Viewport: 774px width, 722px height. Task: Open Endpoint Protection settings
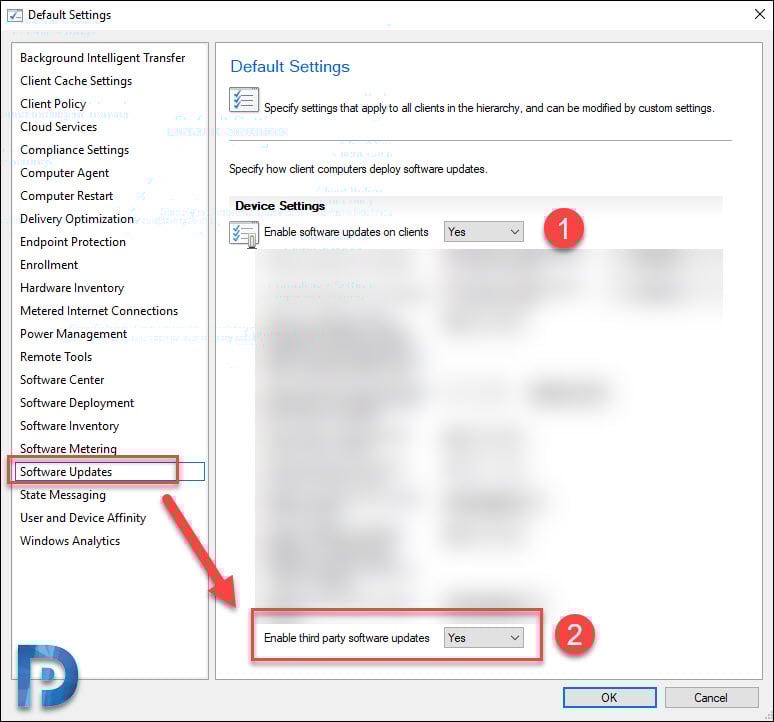coord(73,242)
